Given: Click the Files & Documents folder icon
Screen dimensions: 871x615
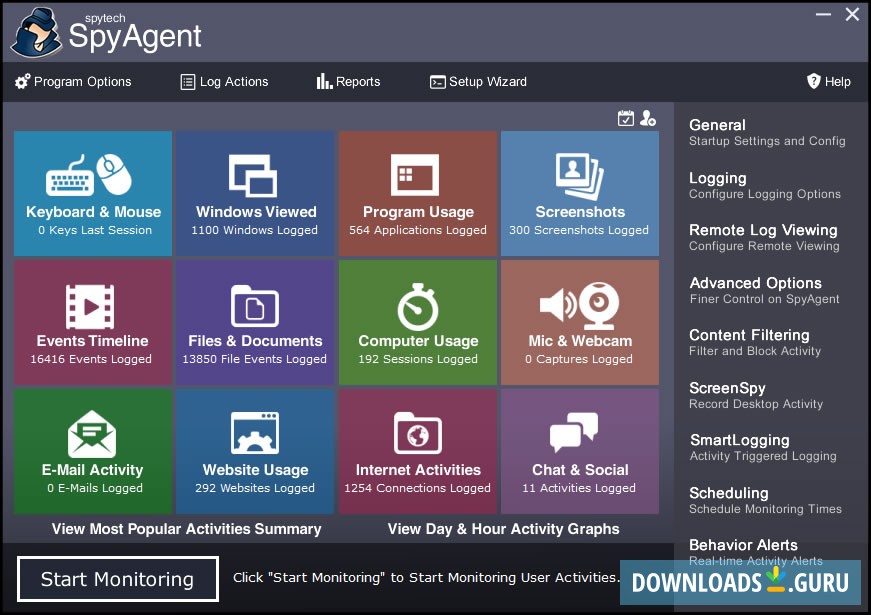Looking at the screenshot, I should coord(255,306).
